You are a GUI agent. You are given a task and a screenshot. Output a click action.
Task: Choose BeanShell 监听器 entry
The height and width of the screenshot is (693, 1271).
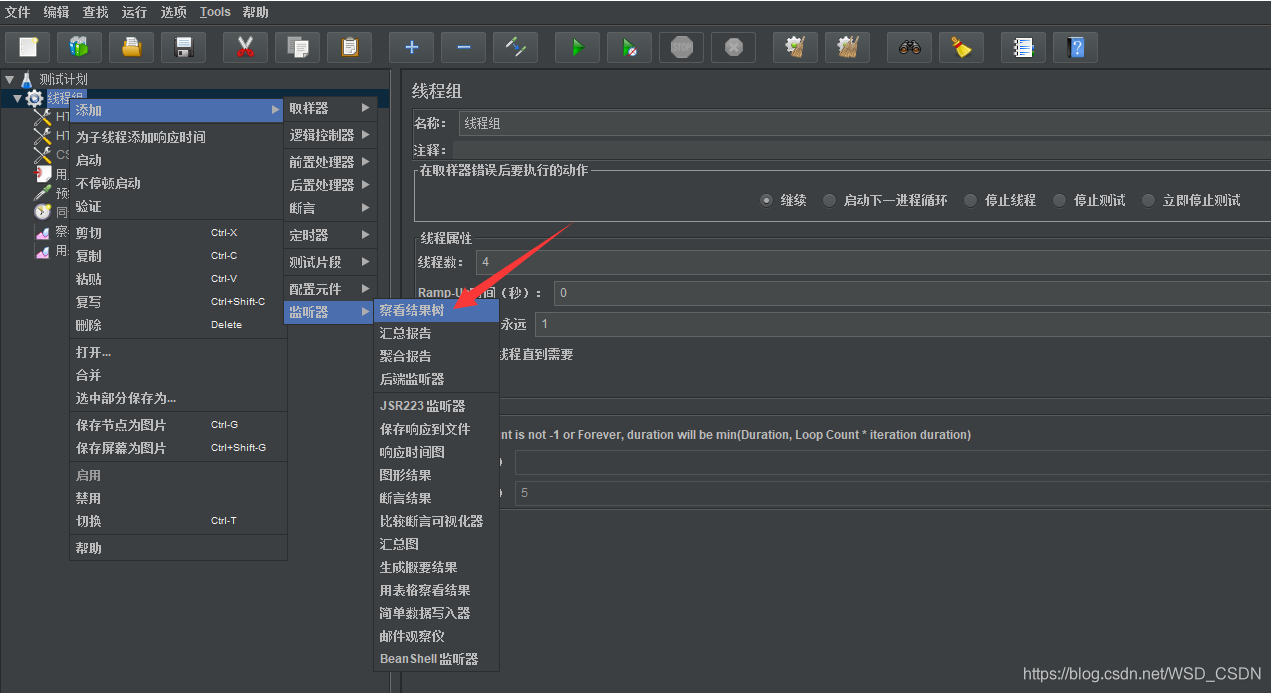click(436, 659)
